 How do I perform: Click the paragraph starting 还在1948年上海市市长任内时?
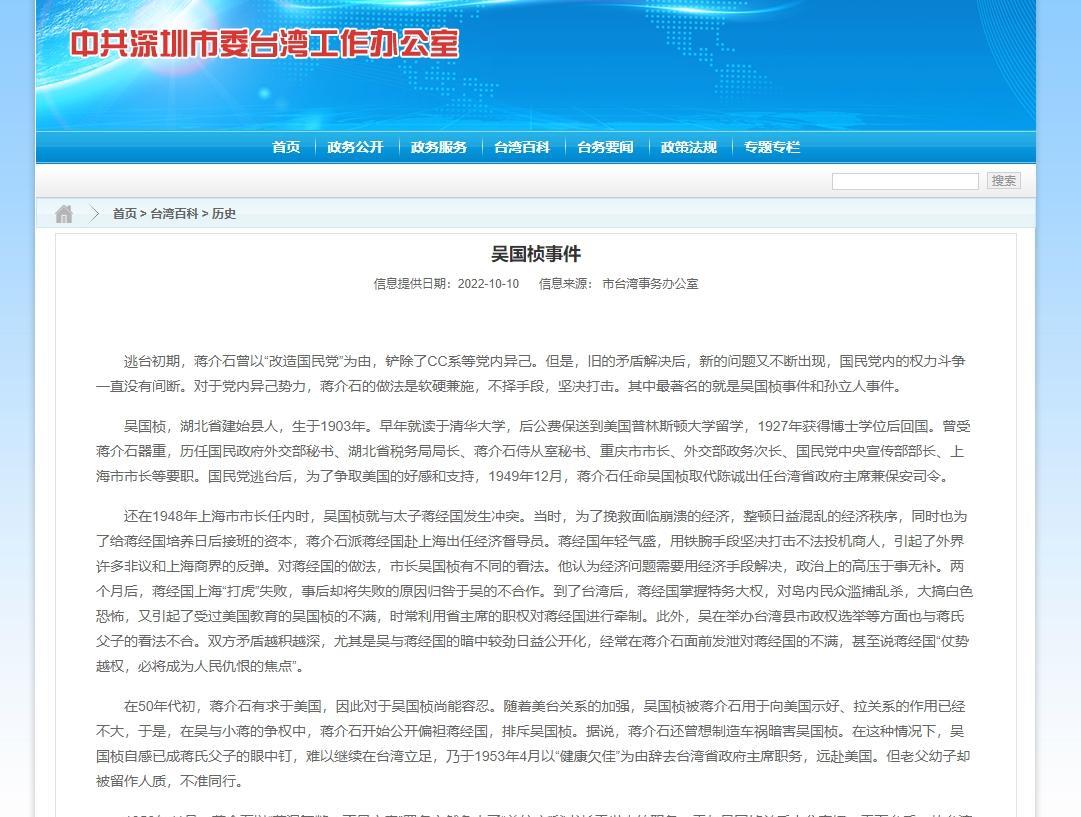[x=534, y=591]
